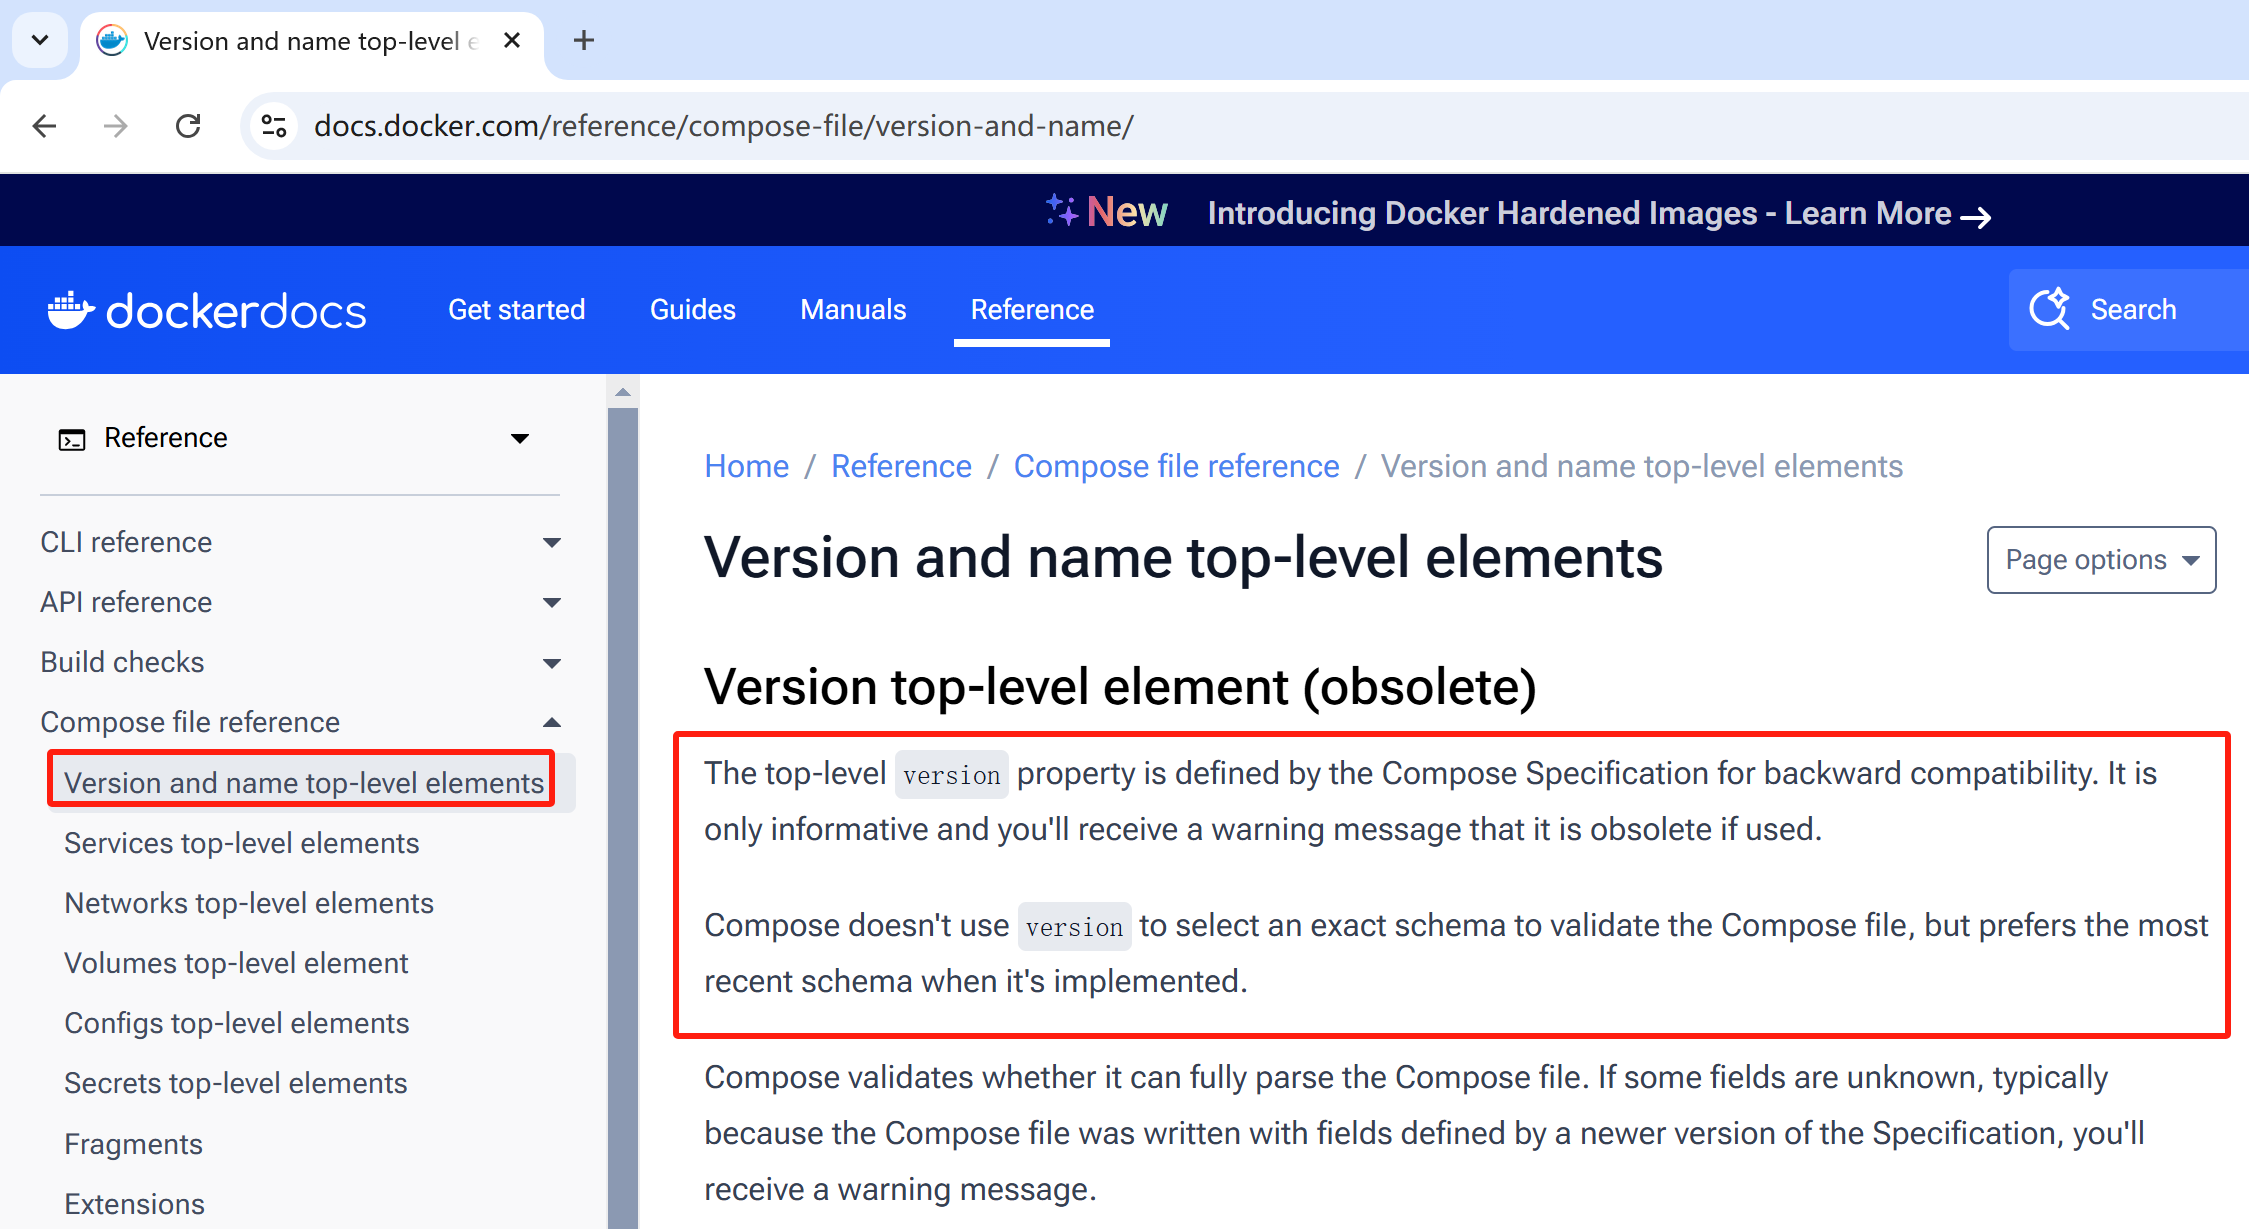This screenshot has width=2249, height=1229.
Task: Go to Compose file reference breadcrumb
Action: pos(1176,466)
